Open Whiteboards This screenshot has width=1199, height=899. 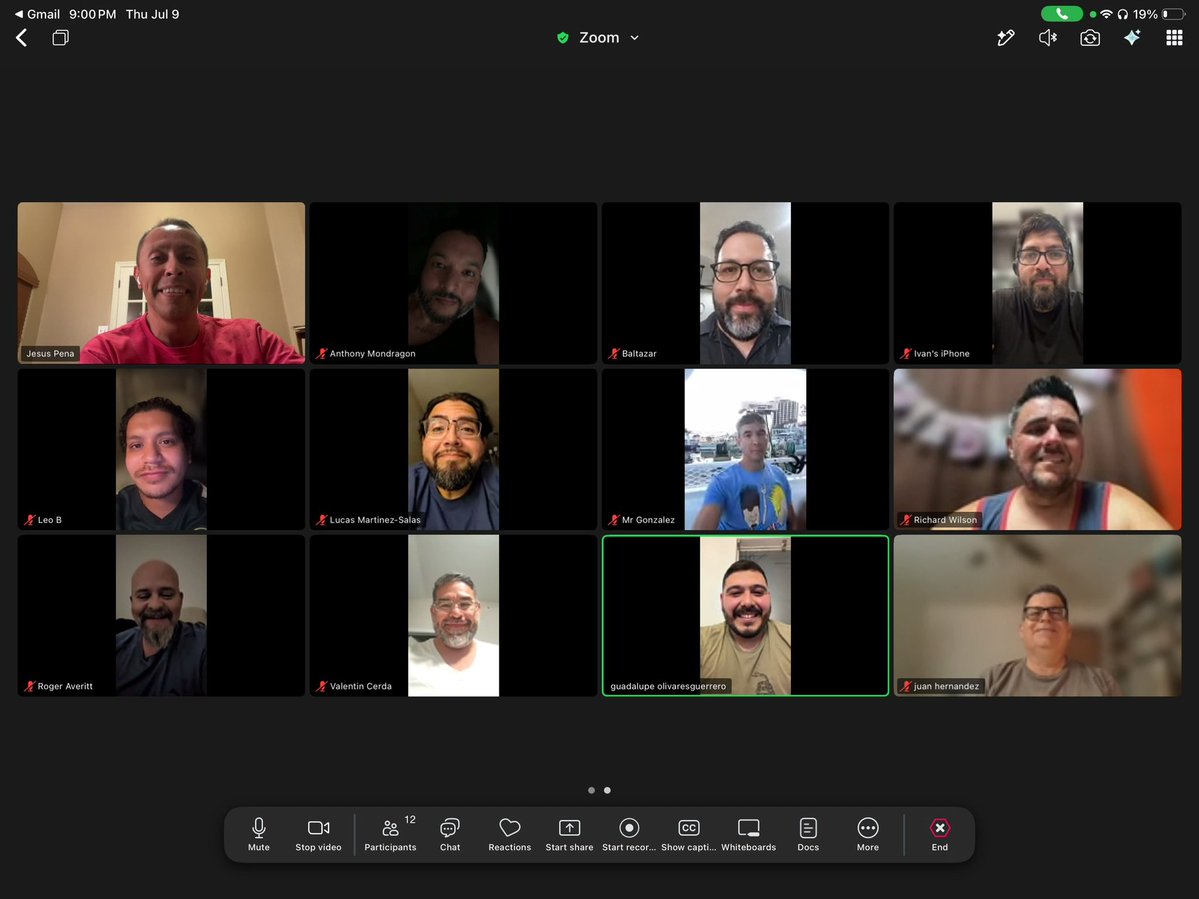[748, 834]
